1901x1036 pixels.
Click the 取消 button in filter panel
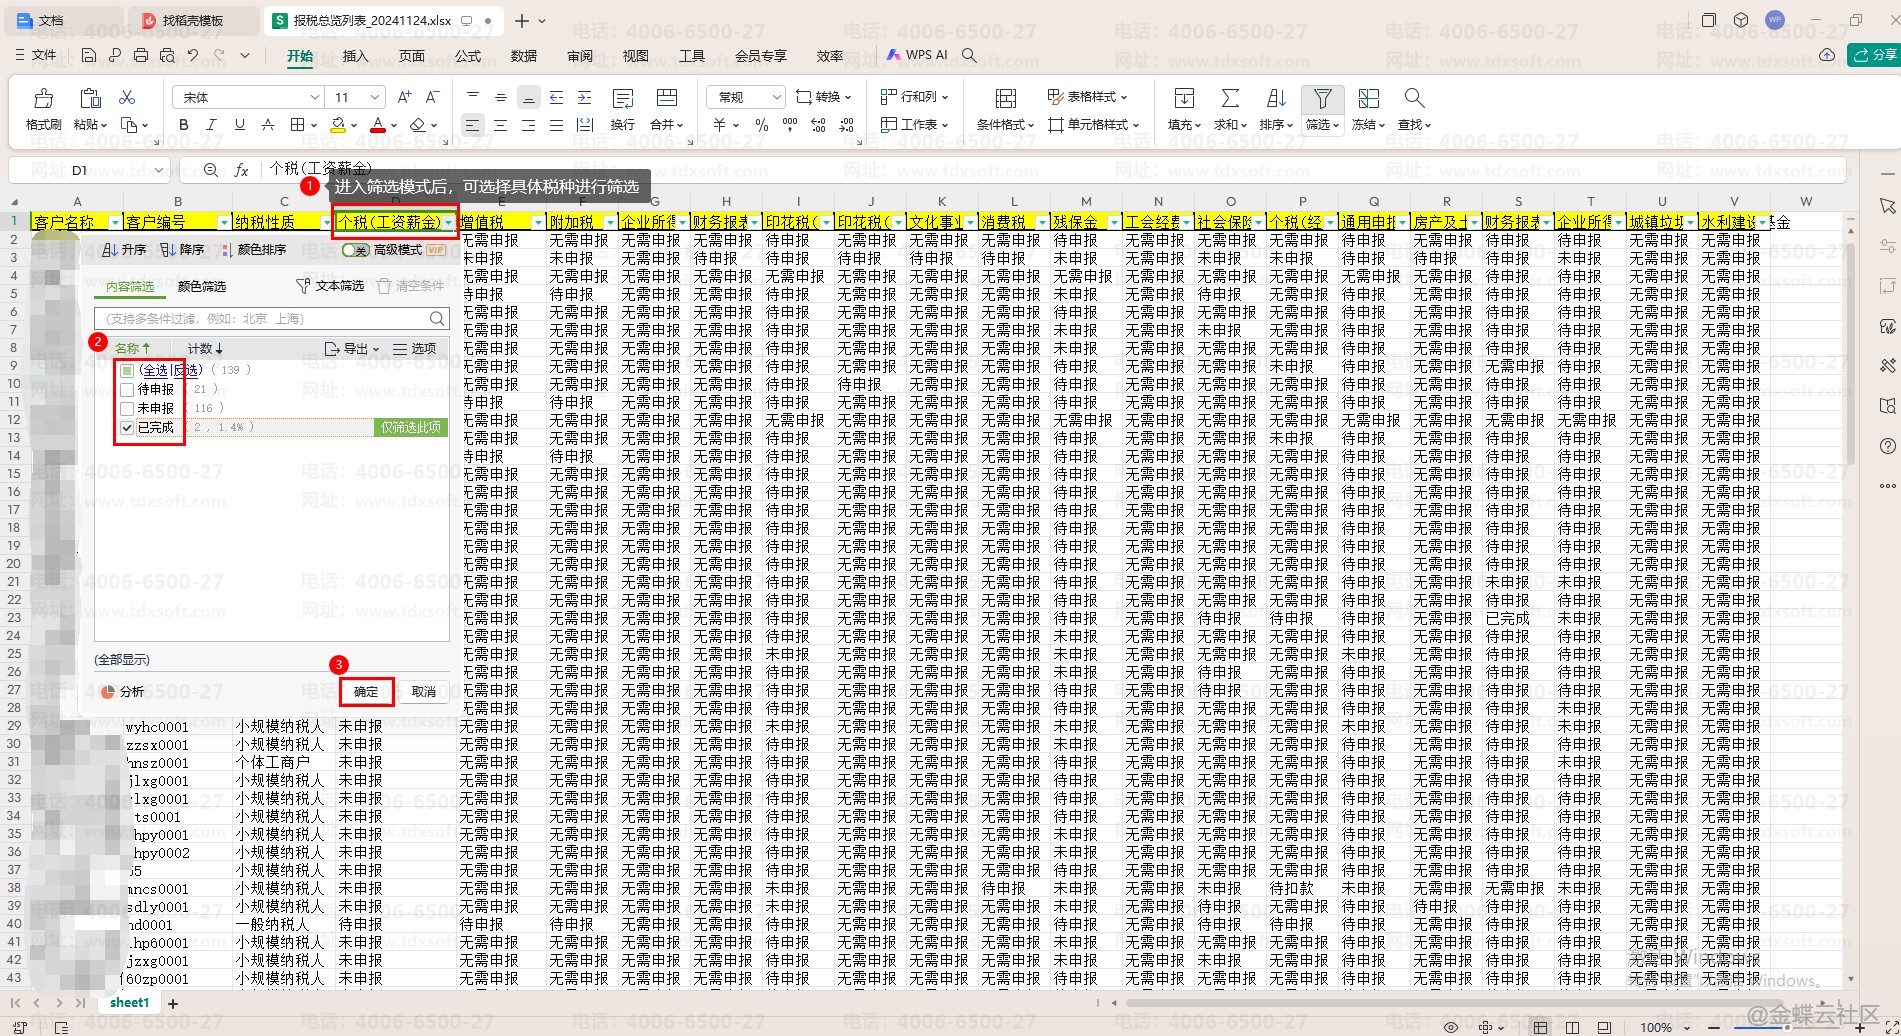pyautogui.click(x=424, y=691)
